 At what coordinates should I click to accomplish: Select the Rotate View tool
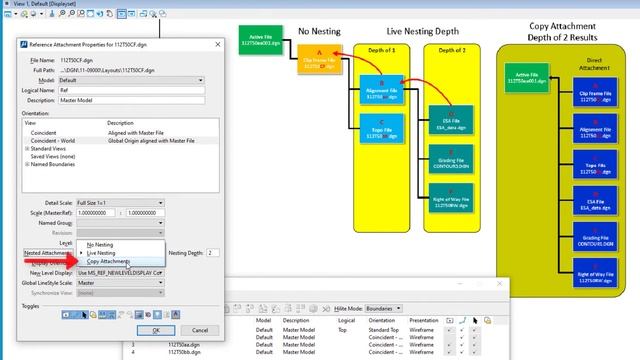click(100, 14)
